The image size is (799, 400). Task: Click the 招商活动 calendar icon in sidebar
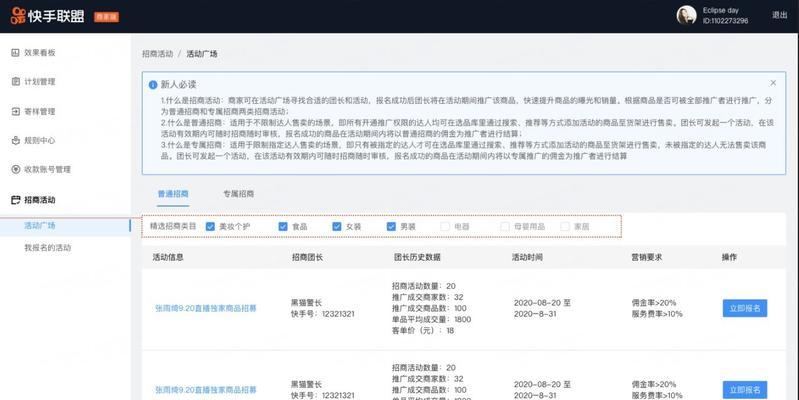tap(15, 200)
